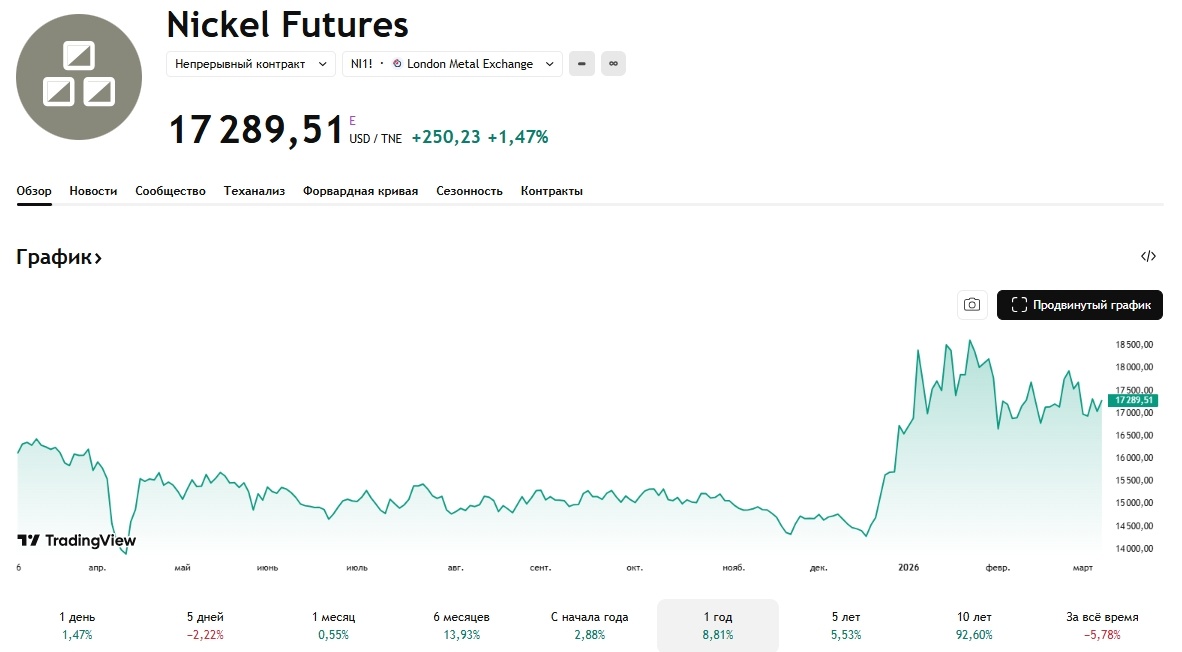The height and width of the screenshot is (652, 1182).
Task: Switch to the Новости tab
Action: click(x=93, y=191)
